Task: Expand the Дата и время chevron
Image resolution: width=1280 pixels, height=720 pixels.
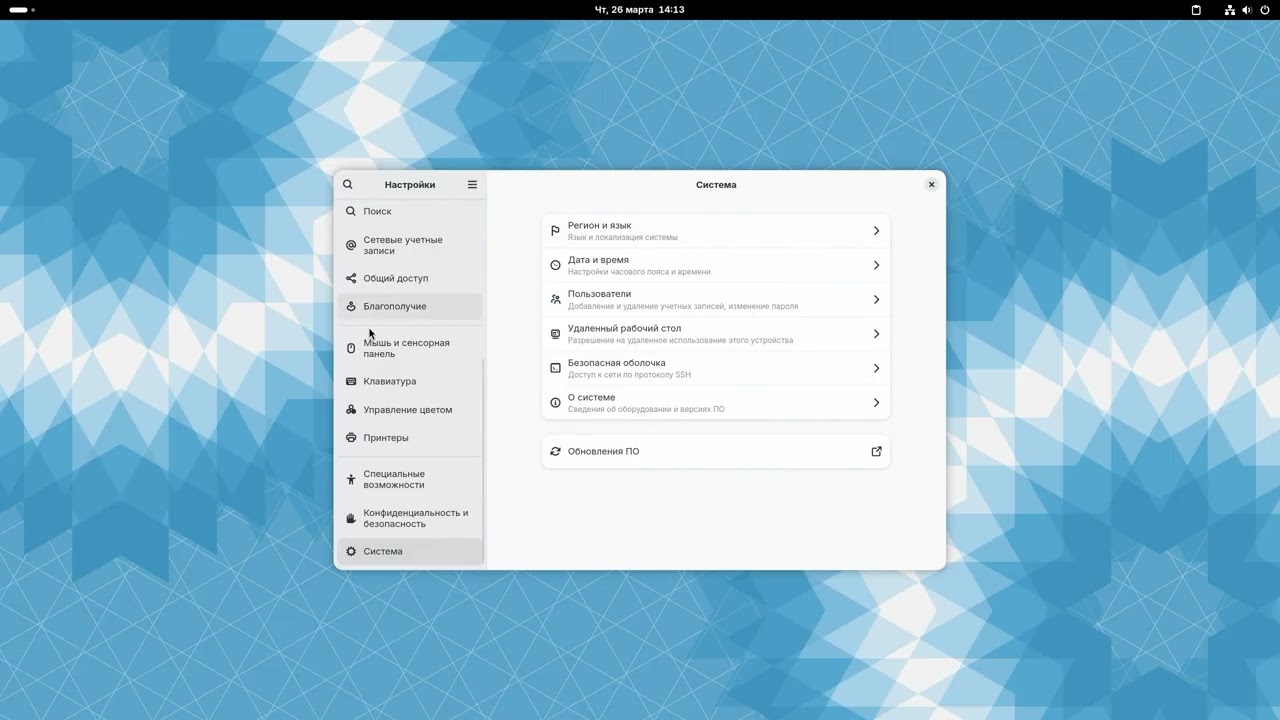Action: pyautogui.click(x=876, y=265)
